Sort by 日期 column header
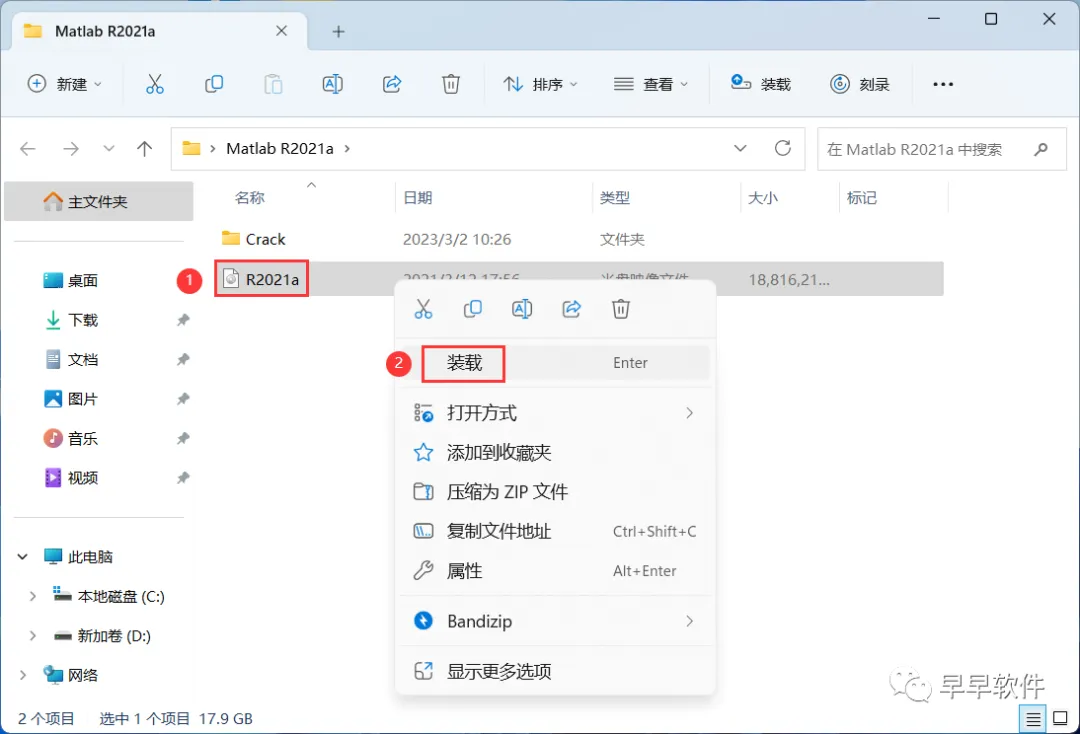The height and width of the screenshot is (734, 1080). pos(417,198)
